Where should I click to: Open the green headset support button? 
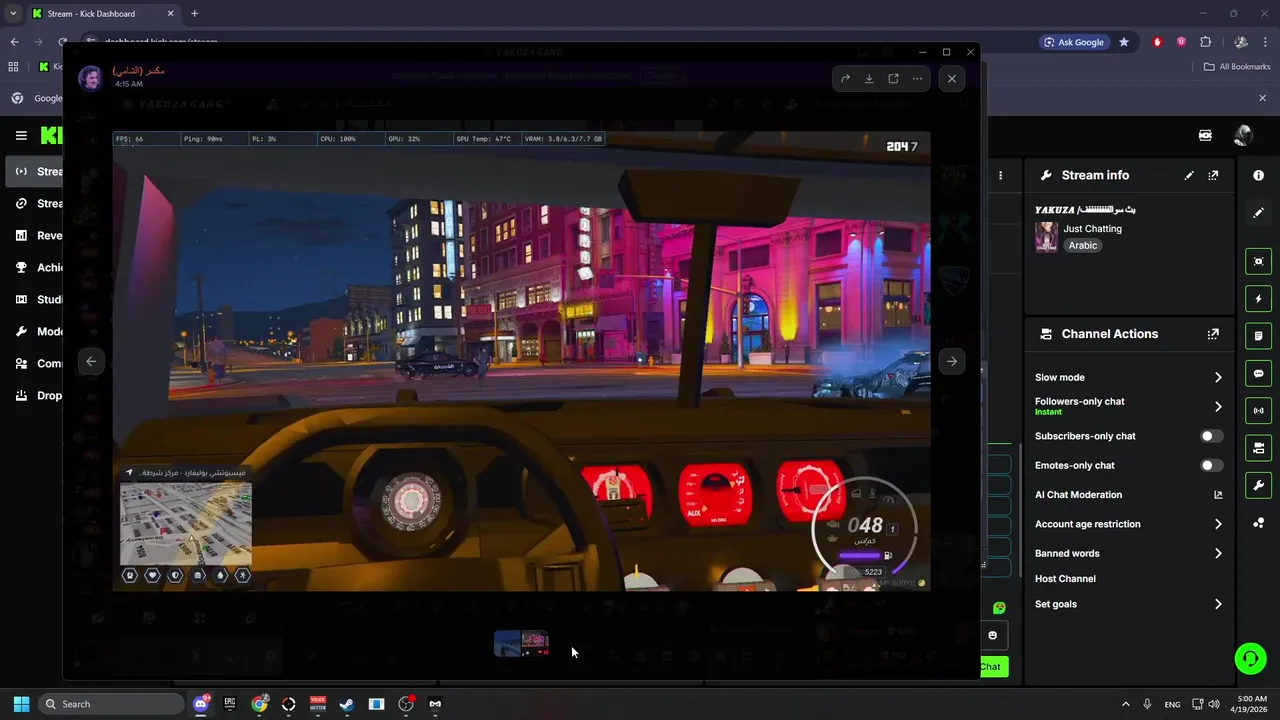coord(1250,658)
